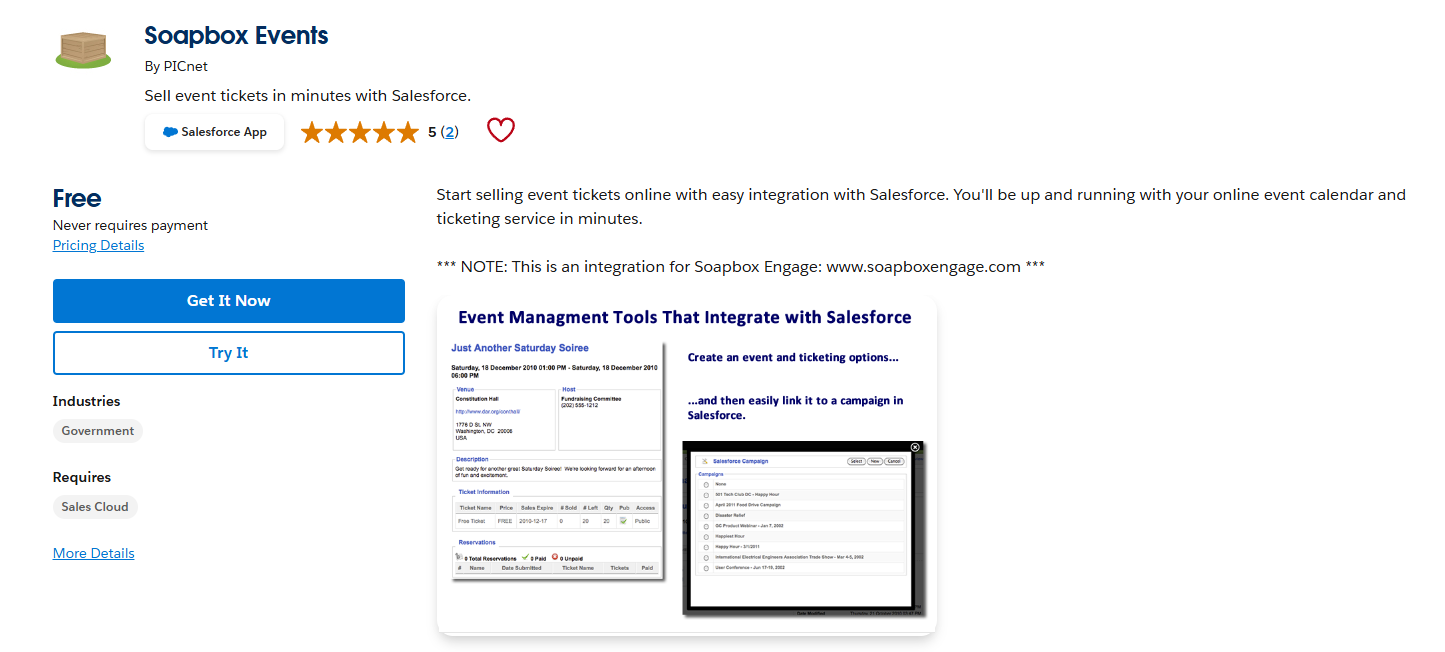Click the Requires heading
Viewport: 1445px width, 652px height.
tap(82, 477)
